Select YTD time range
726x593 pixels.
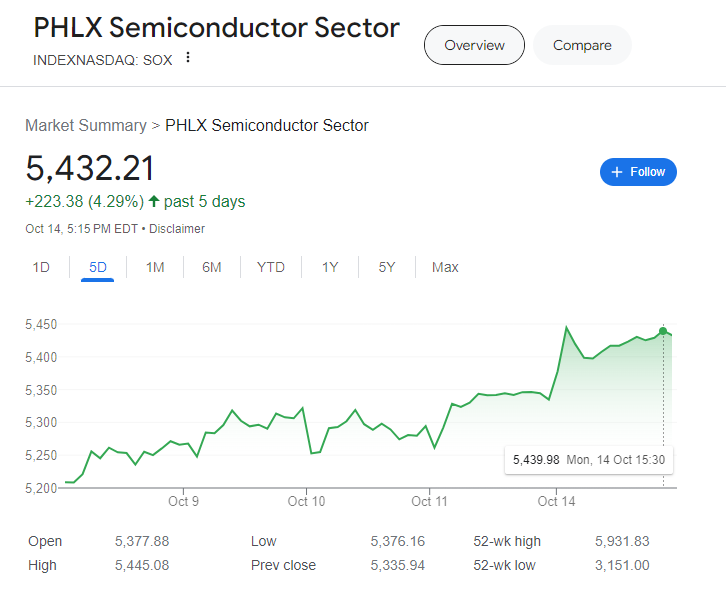point(270,267)
